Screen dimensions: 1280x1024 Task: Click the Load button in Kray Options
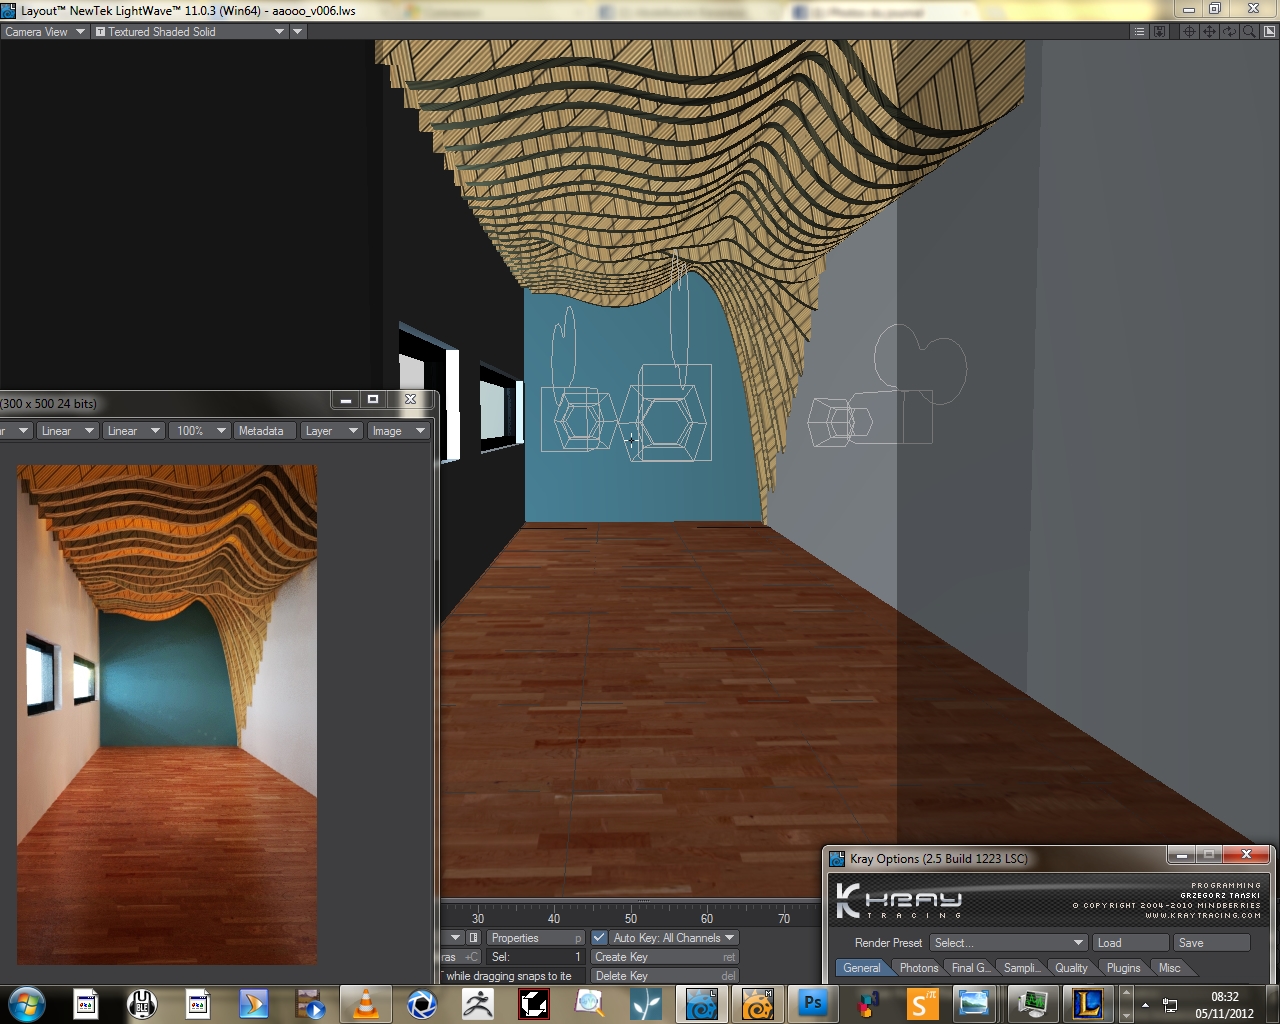click(1130, 943)
